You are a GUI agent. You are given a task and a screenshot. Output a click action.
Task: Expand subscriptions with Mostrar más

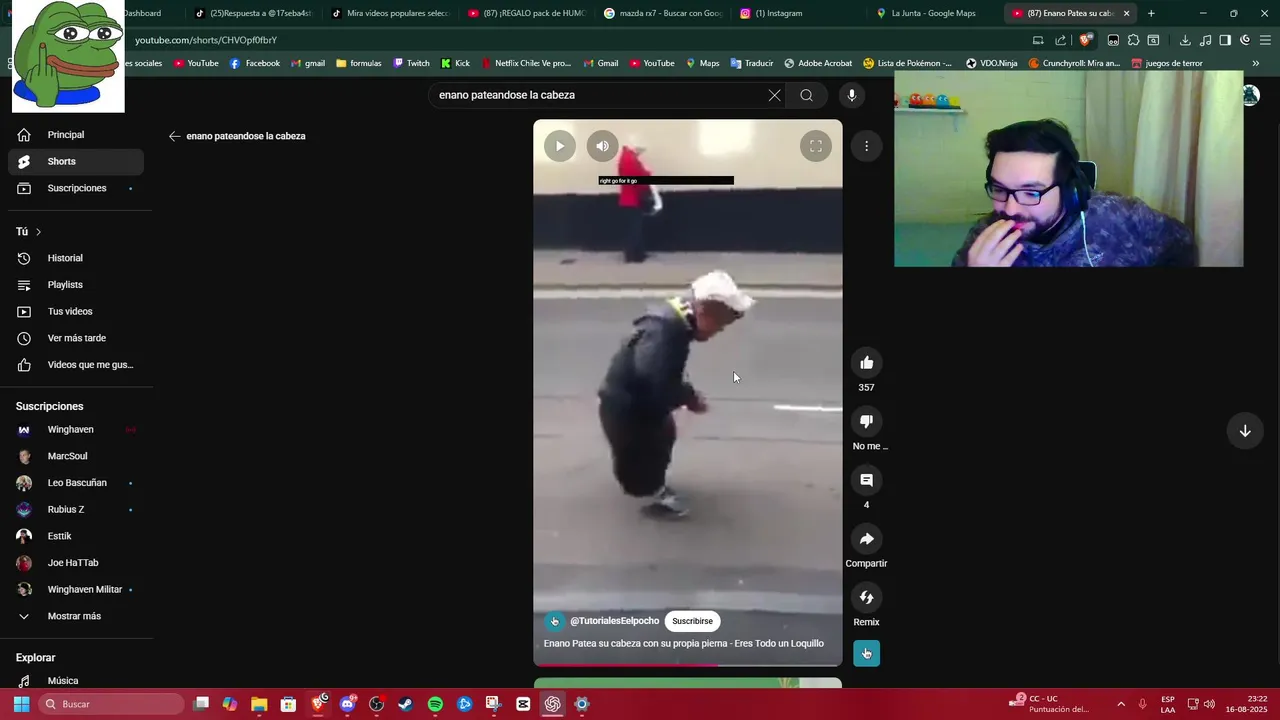(76, 616)
